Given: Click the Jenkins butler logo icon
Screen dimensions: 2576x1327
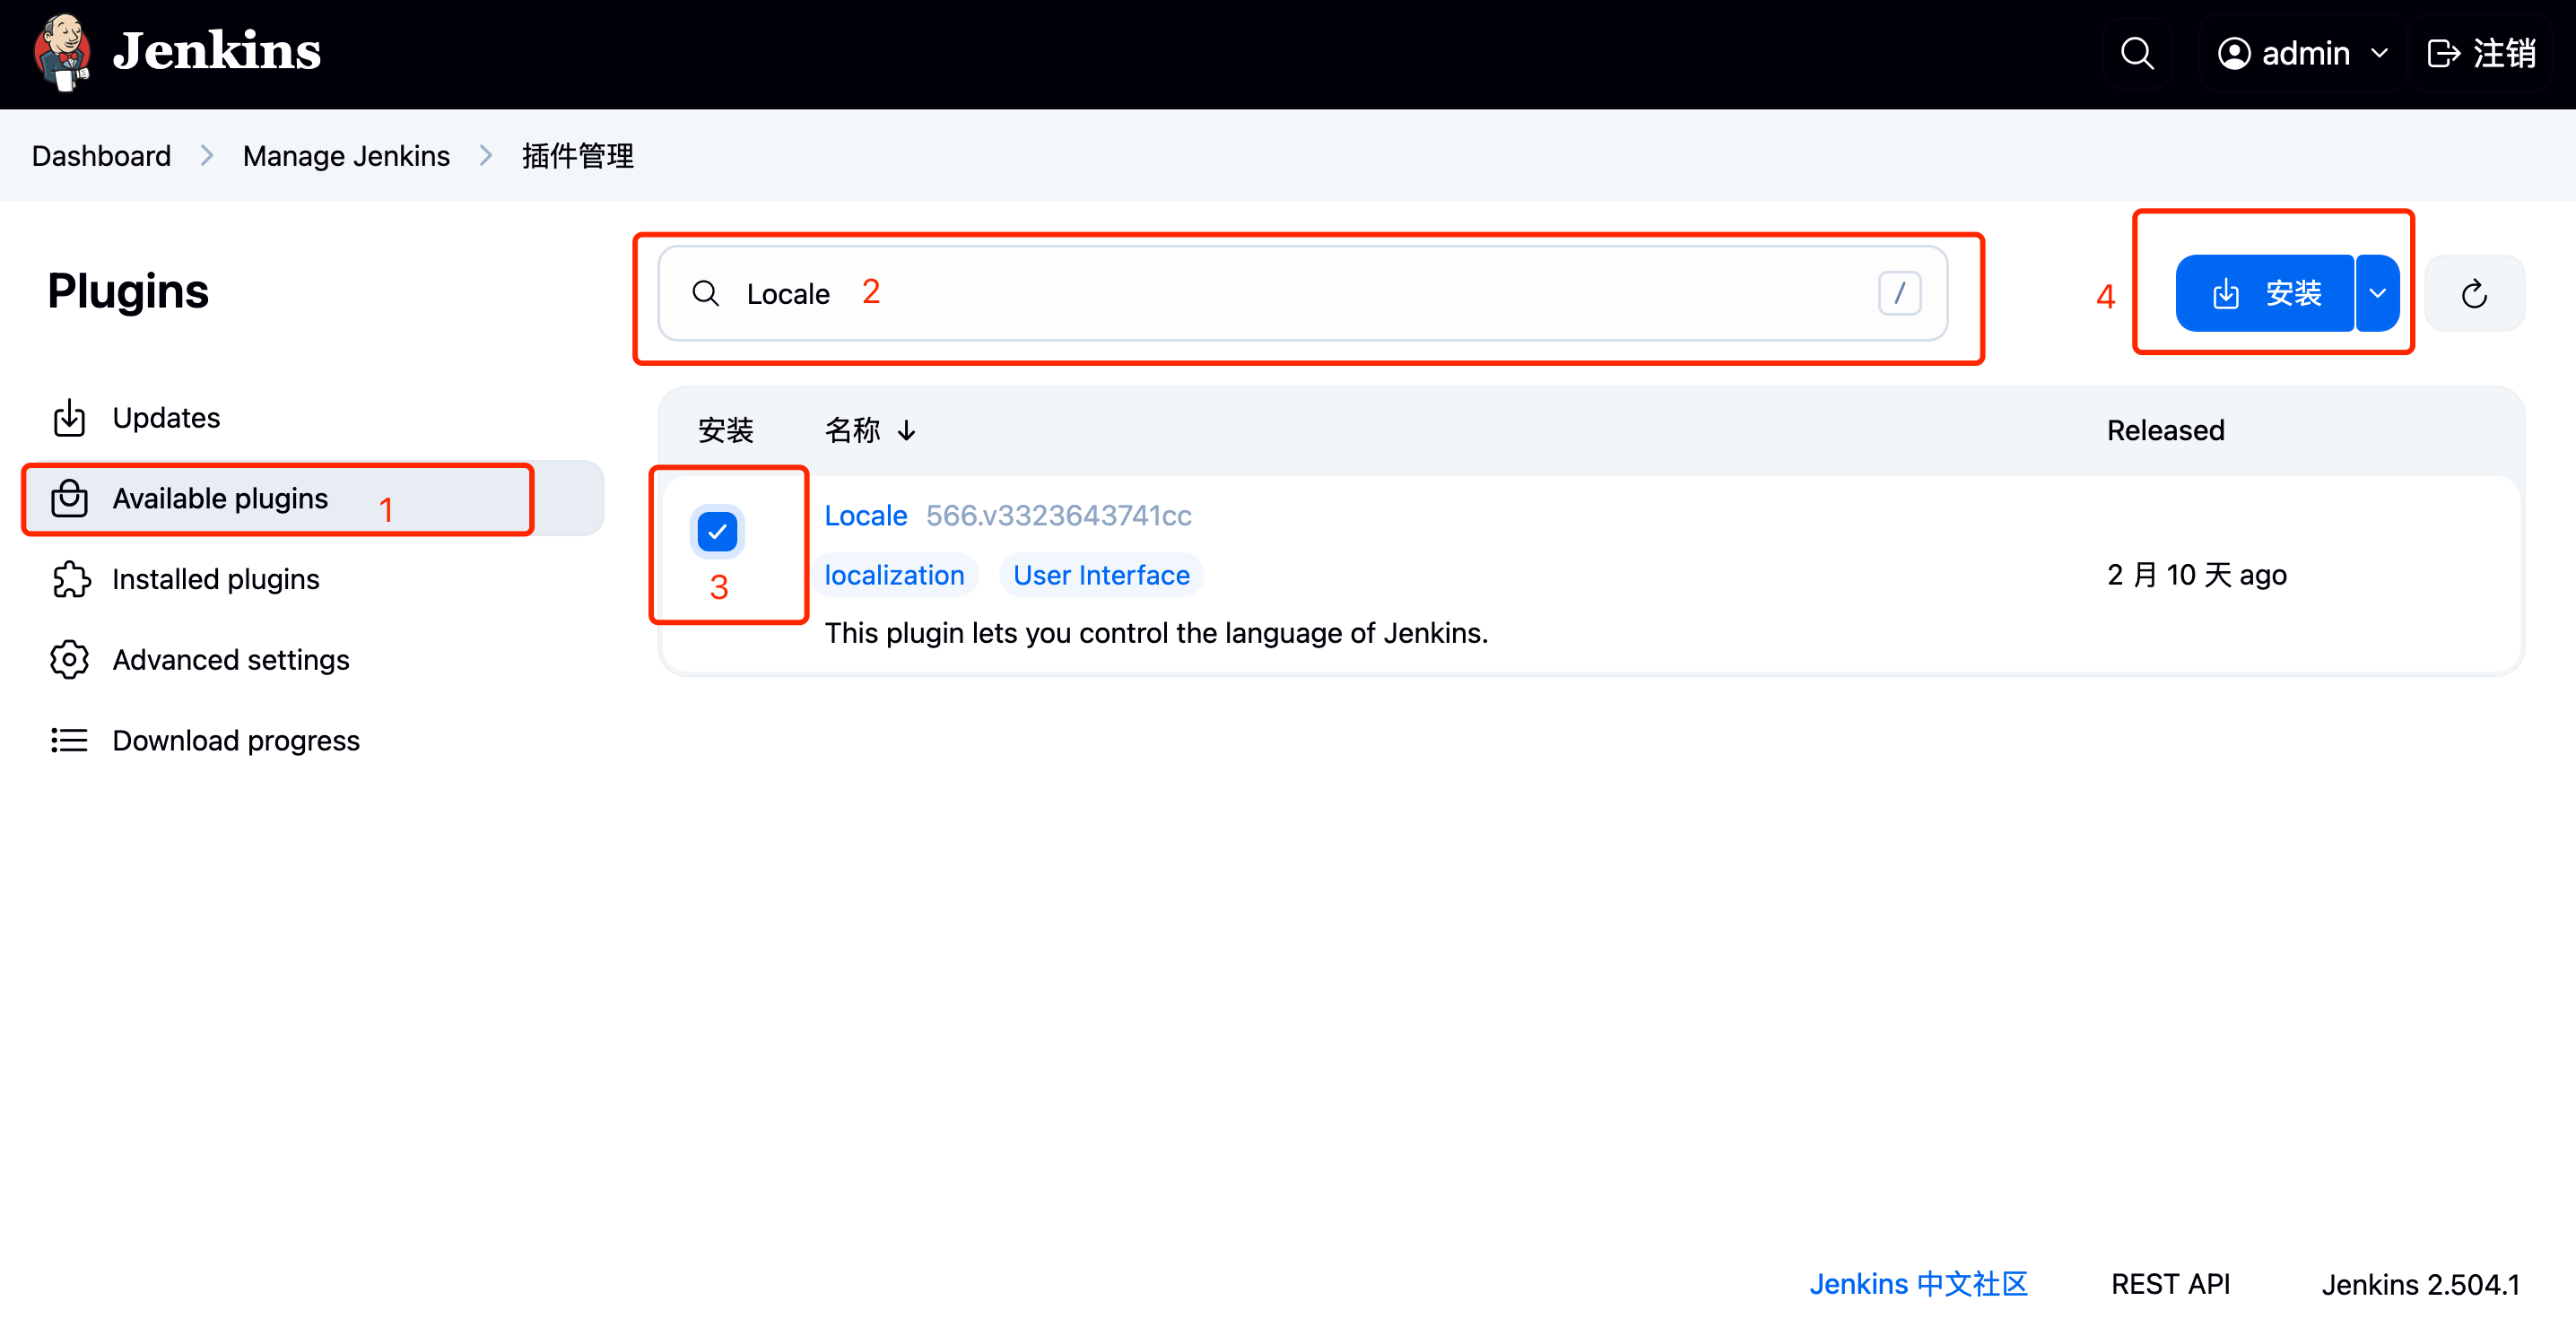Looking at the screenshot, I should pos(62,52).
